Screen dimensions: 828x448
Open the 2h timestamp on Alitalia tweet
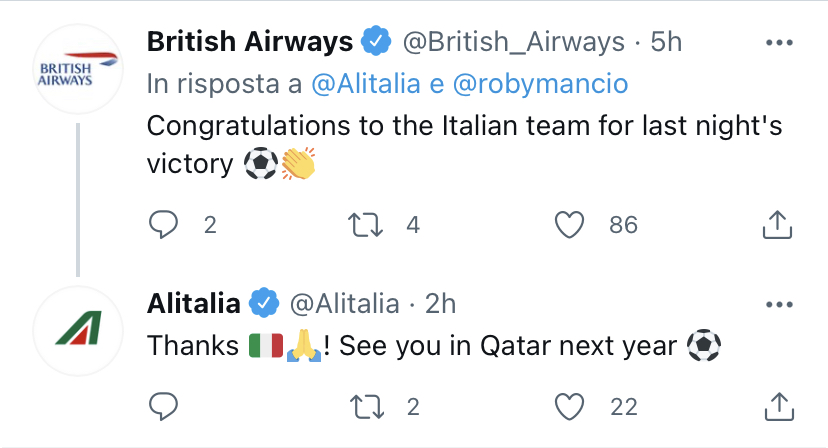440,302
